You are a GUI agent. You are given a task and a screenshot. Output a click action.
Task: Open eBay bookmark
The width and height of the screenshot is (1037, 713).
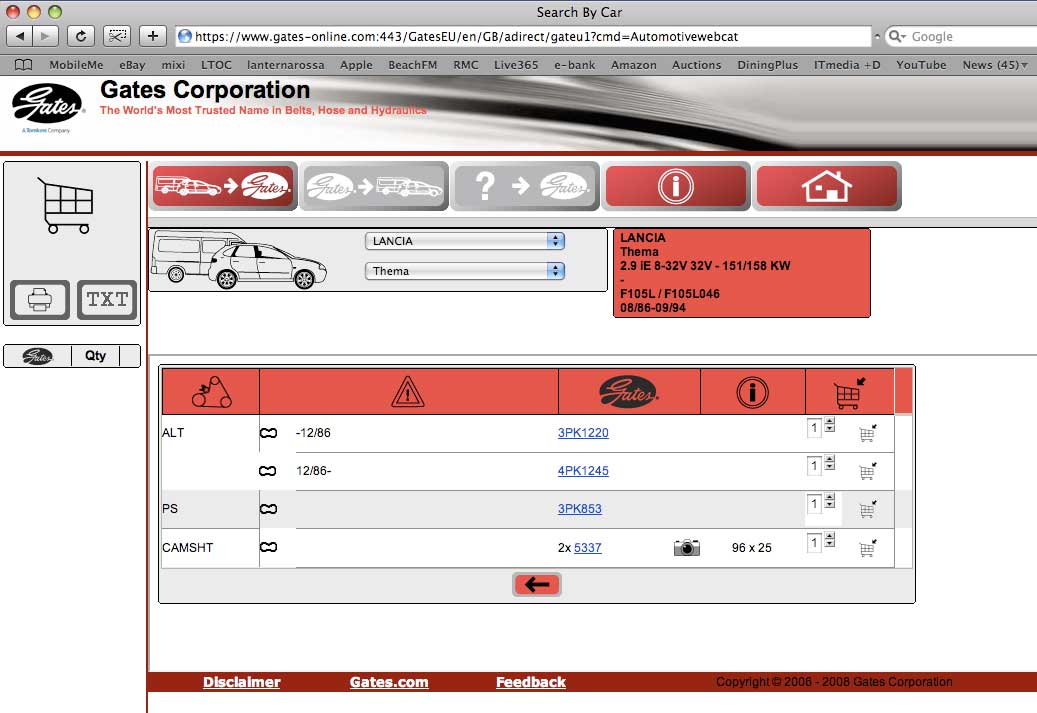click(x=132, y=65)
